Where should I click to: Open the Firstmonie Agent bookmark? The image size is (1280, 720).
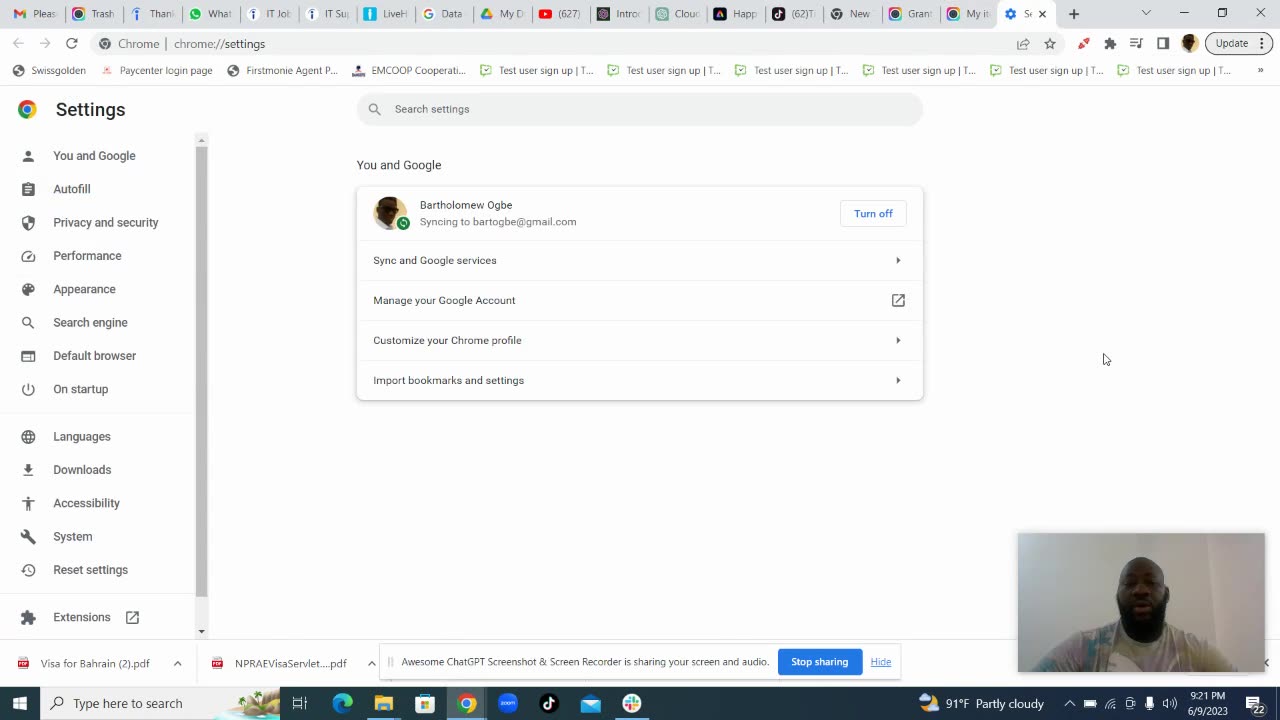click(x=282, y=71)
